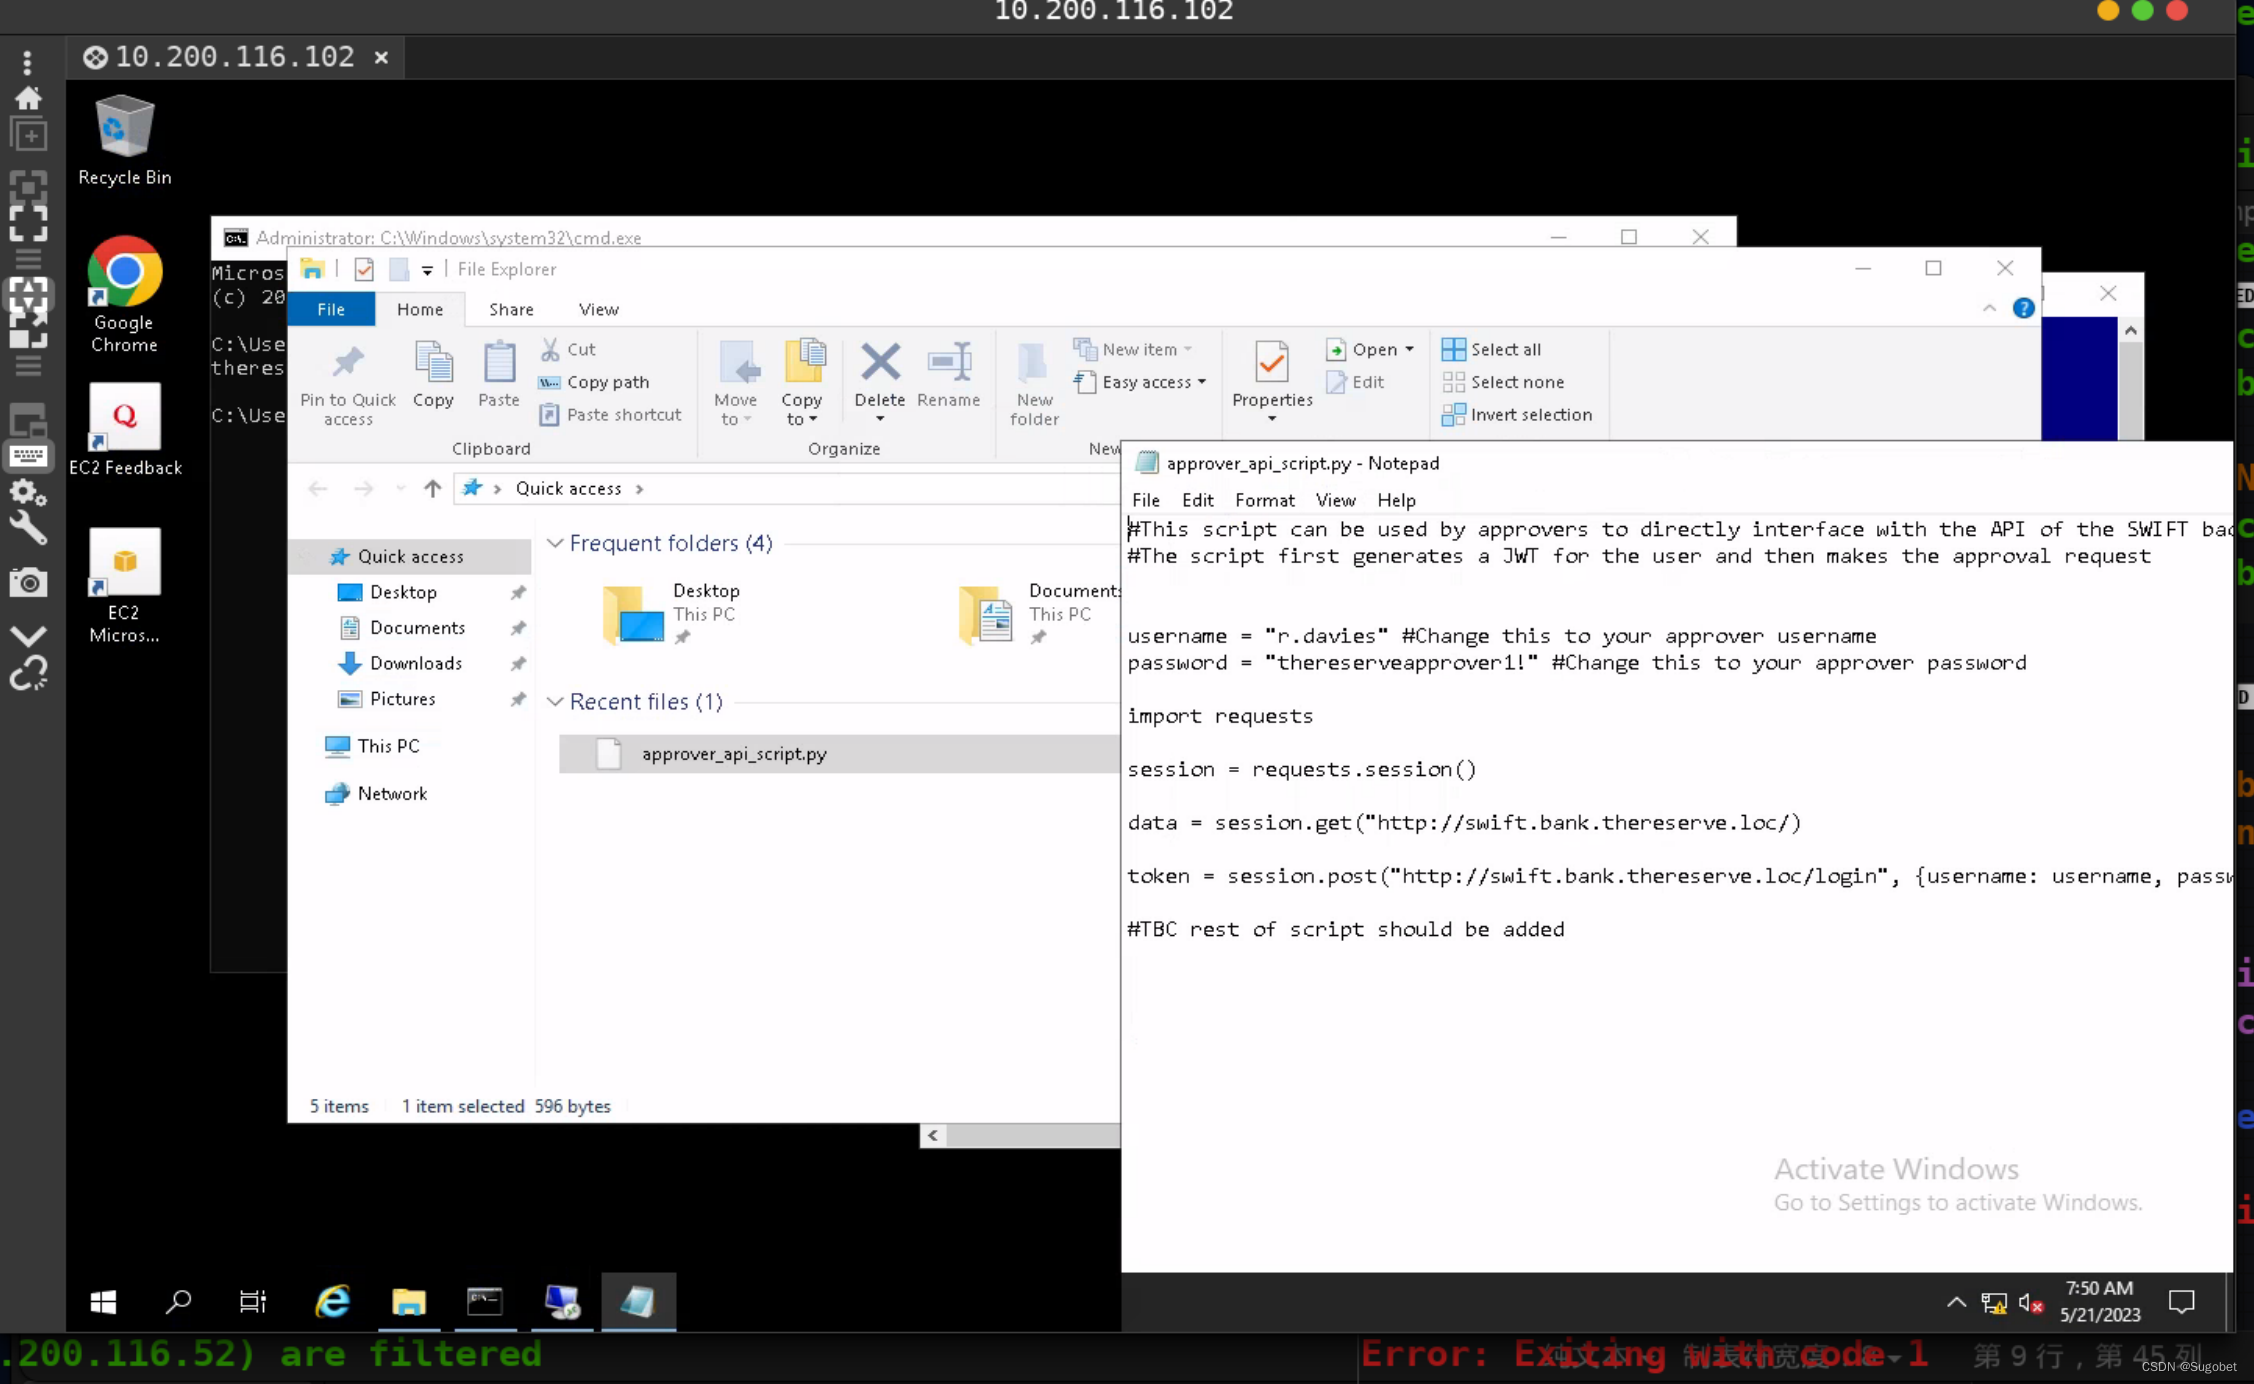Open Windows Start menu
The height and width of the screenshot is (1384, 2254).
pyautogui.click(x=103, y=1301)
